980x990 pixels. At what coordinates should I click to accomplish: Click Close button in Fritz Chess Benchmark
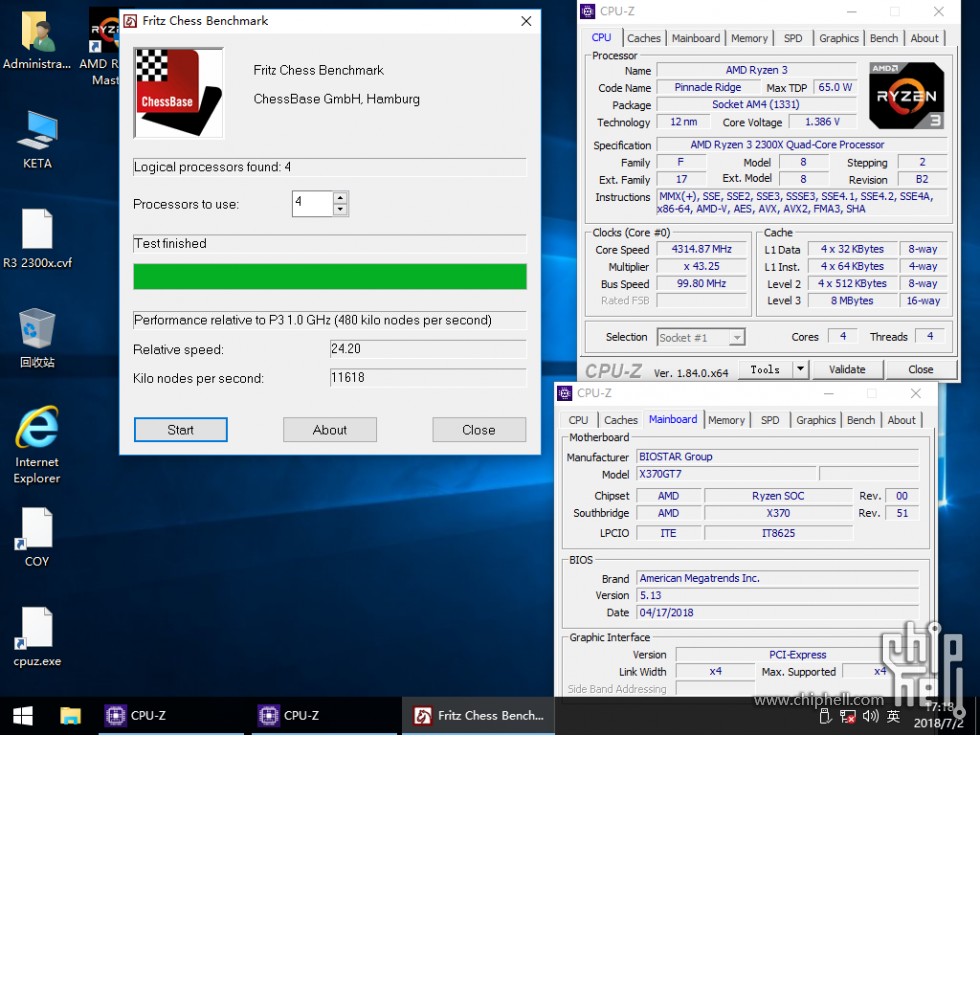point(479,429)
